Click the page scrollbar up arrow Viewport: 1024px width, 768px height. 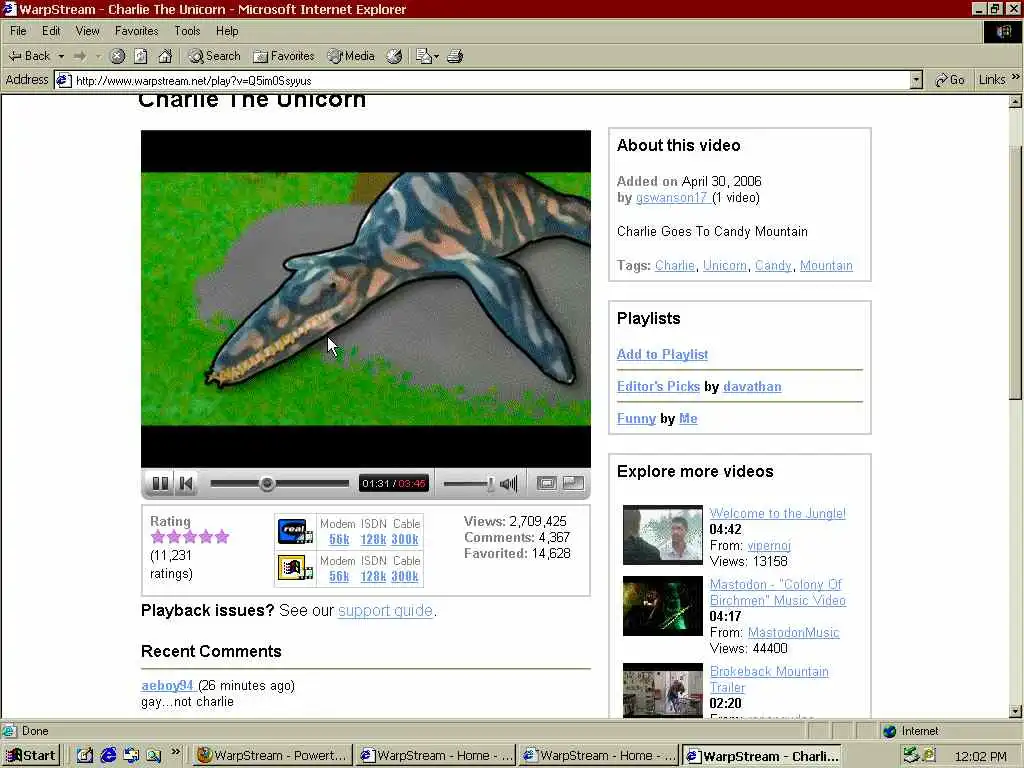tap(1016, 101)
